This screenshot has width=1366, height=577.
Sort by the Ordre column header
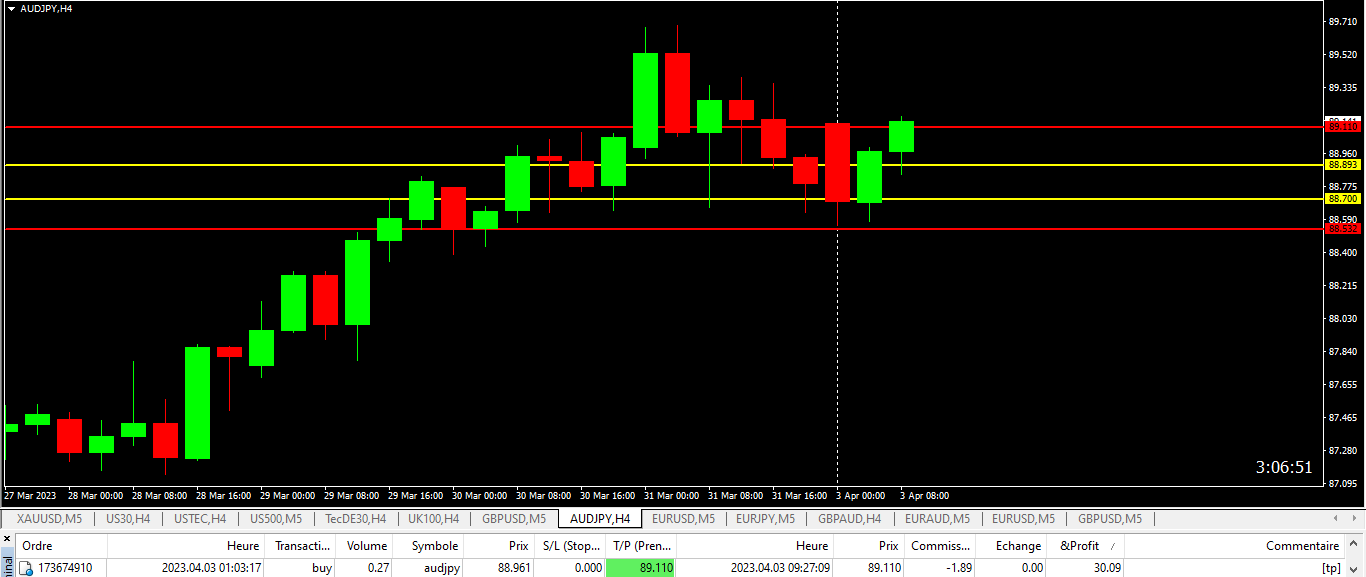pos(61,546)
